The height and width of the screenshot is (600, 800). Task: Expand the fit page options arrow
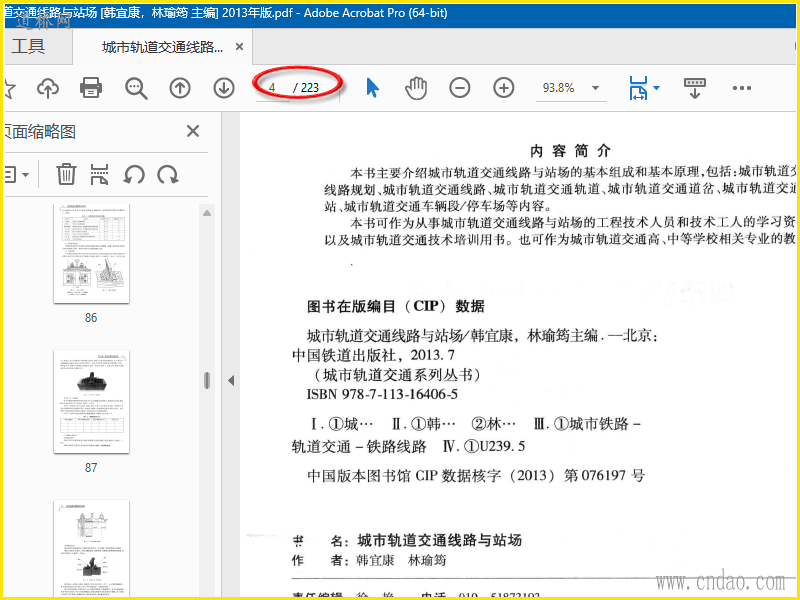pyautogui.click(x=657, y=88)
